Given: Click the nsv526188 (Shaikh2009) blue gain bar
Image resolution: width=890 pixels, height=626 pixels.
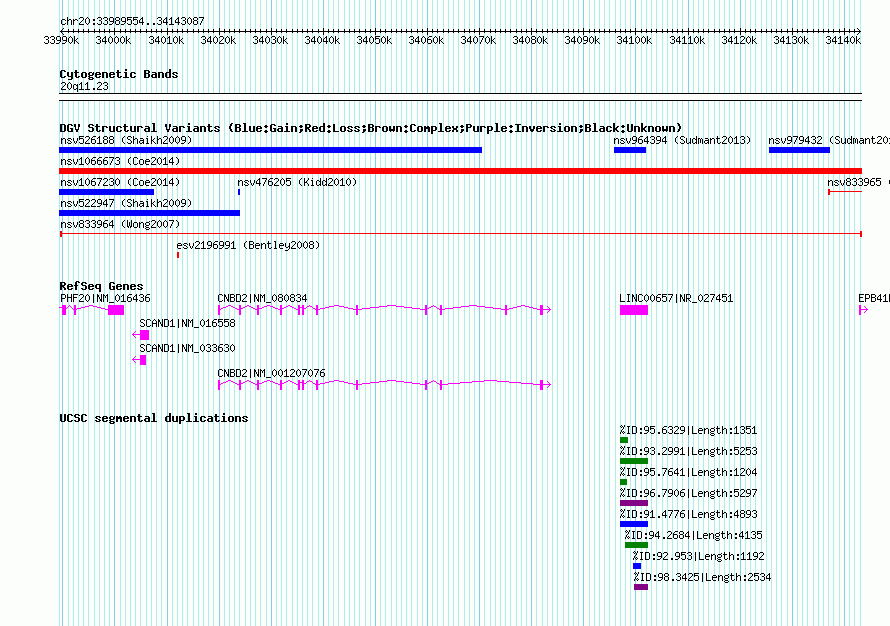Looking at the screenshot, I should (x=271, y=150).
